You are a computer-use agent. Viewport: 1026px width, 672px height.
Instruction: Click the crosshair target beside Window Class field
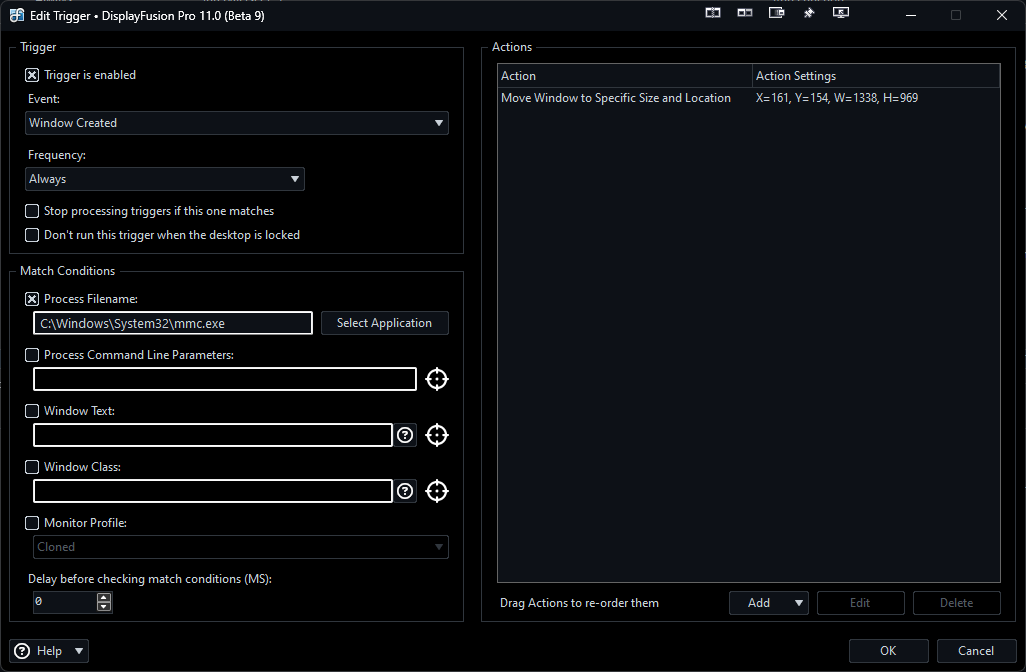[x=437, y=491]
